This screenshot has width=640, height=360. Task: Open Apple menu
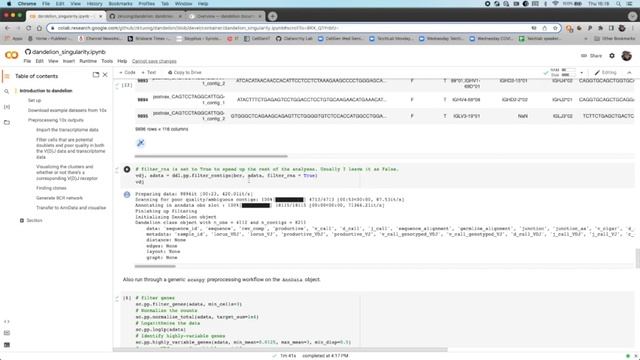coord(9,4)
